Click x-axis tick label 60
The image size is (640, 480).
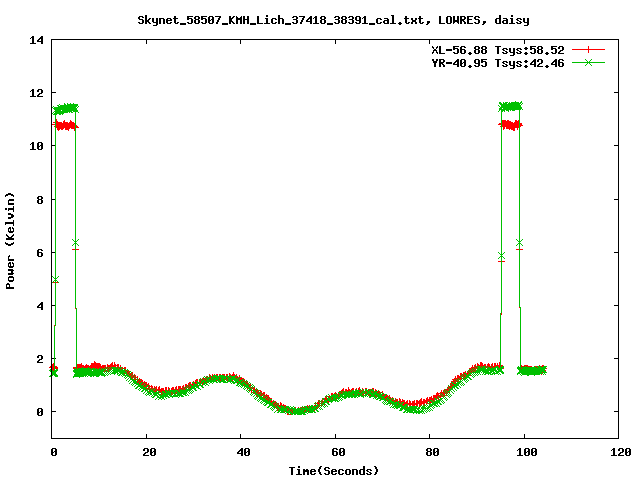pos(338,452)
